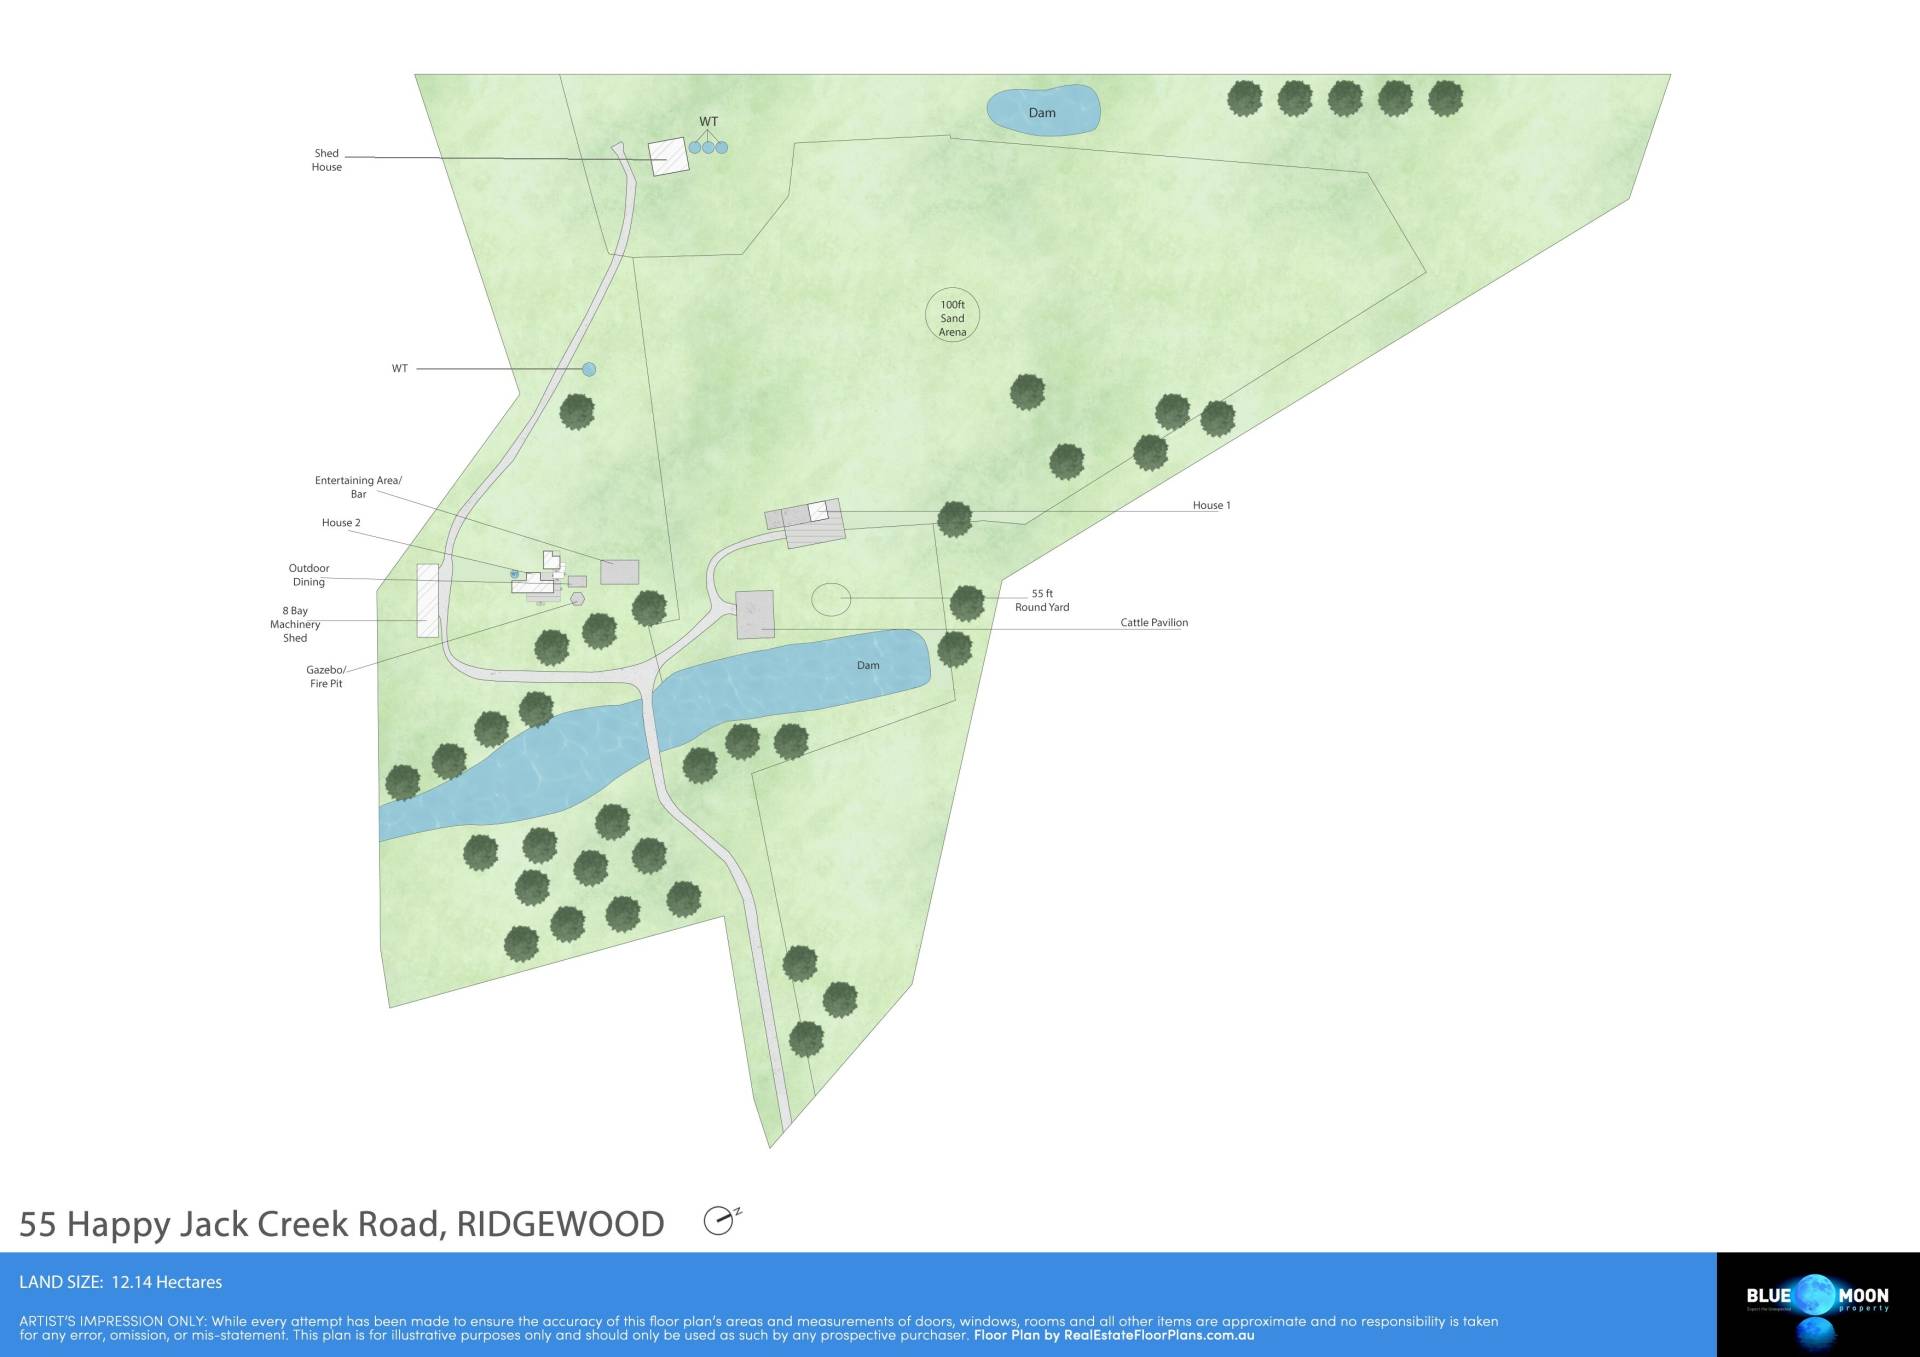Click the large Dam label in middle

click(868, 665)
